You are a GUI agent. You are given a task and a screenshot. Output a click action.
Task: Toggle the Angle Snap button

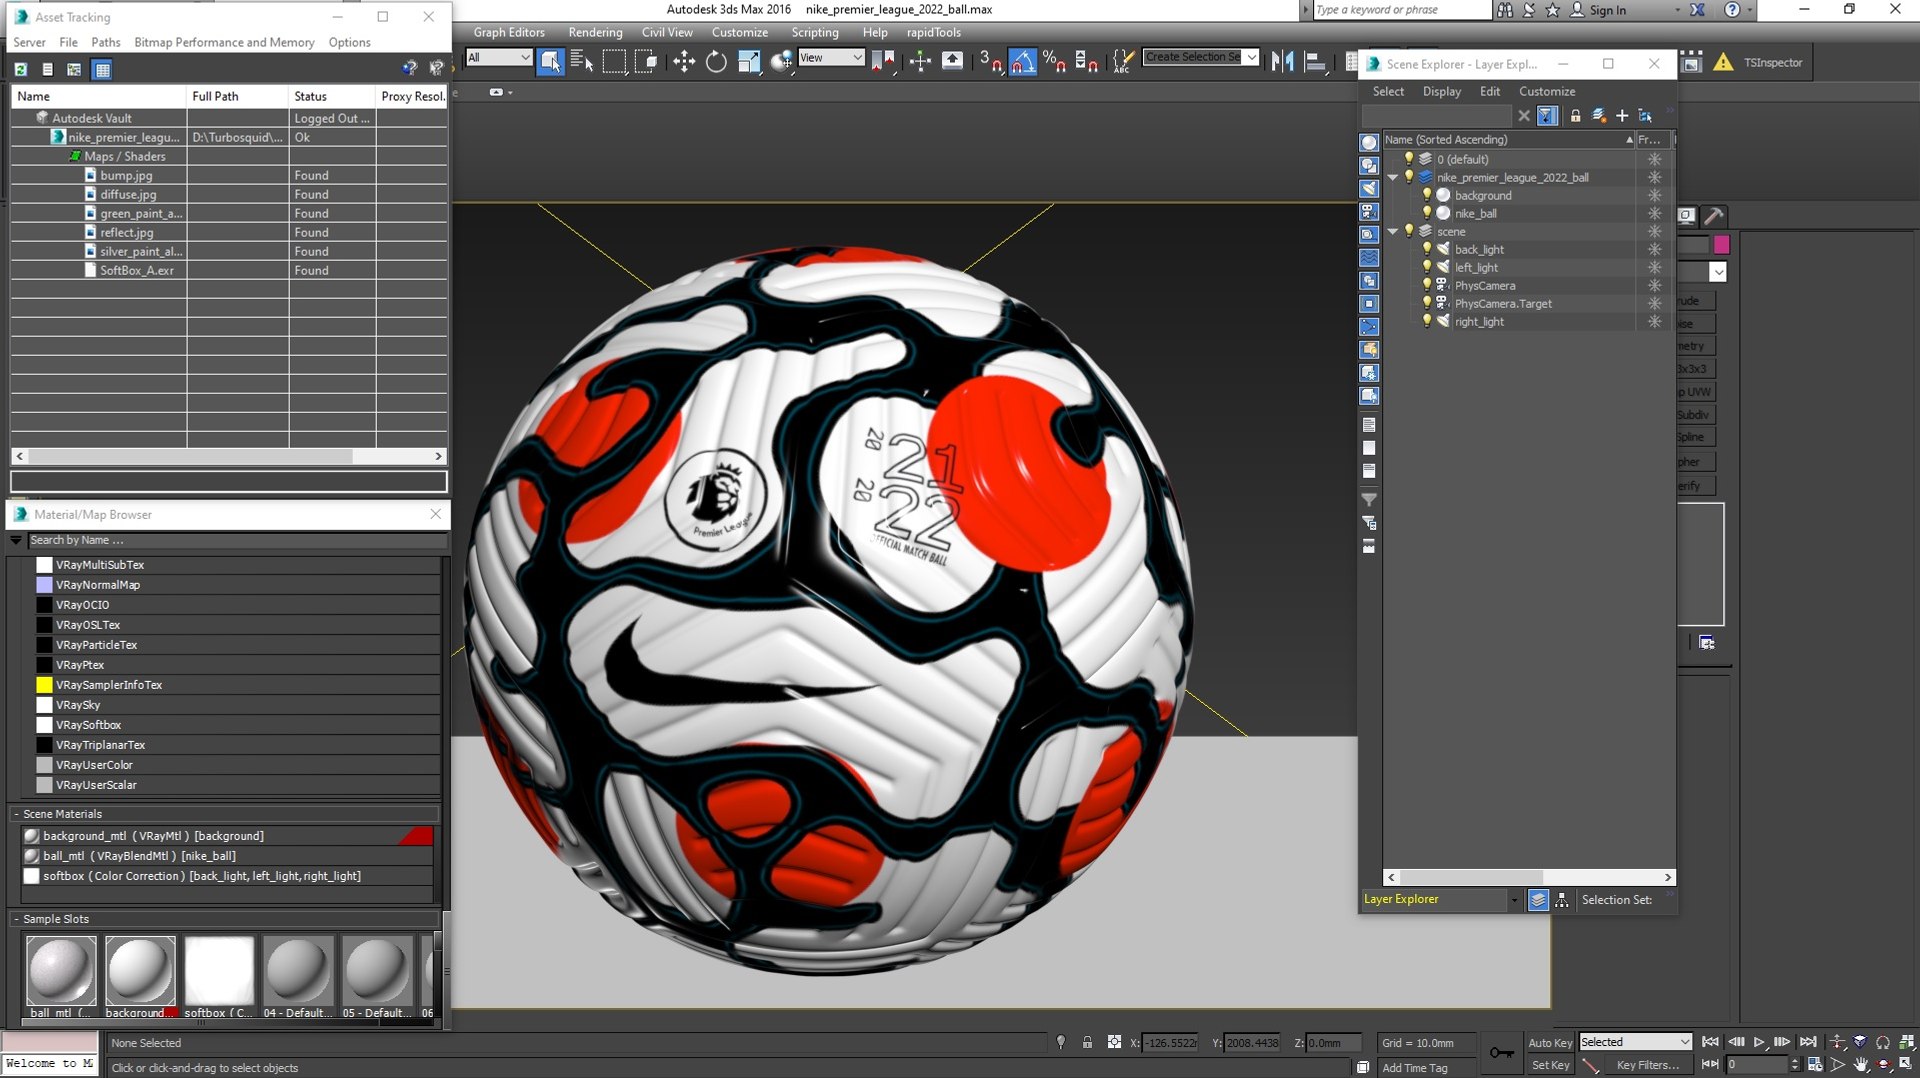click(x=1022, y=62)
